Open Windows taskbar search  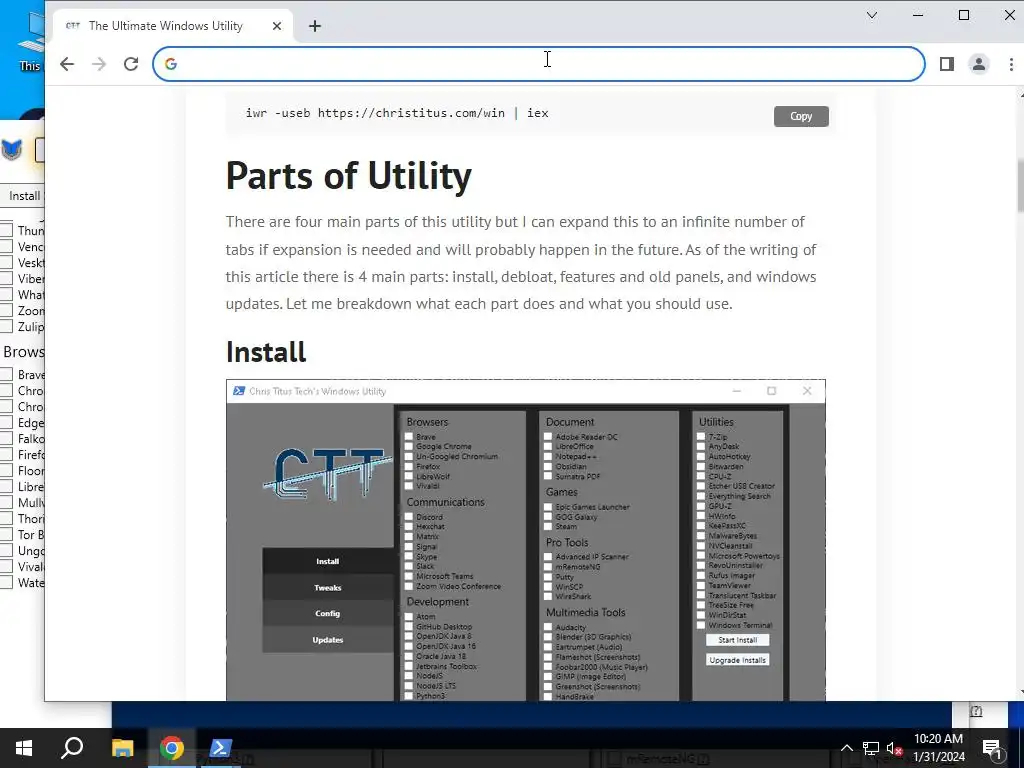72,748
